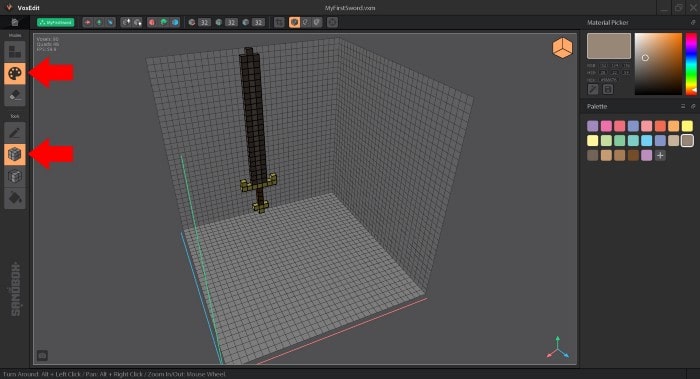This screenshot has width=700, height=379.
Task: Select the wireframe Box tool
Action: coord(15,176)
